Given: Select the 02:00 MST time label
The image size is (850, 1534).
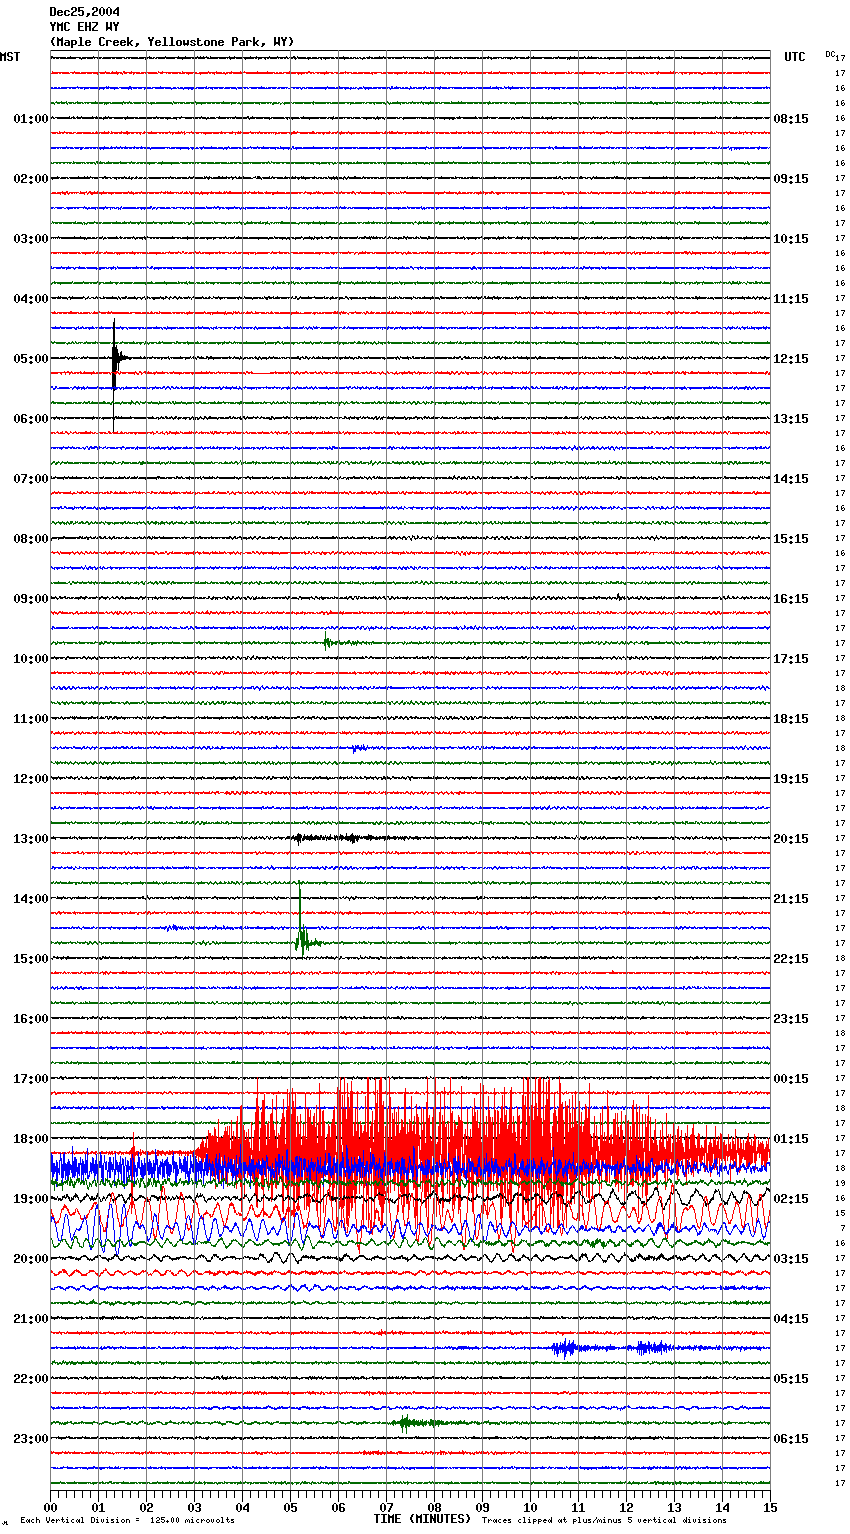Looking at the screenshot, I should pyautogui.click(x=31, y=179).
